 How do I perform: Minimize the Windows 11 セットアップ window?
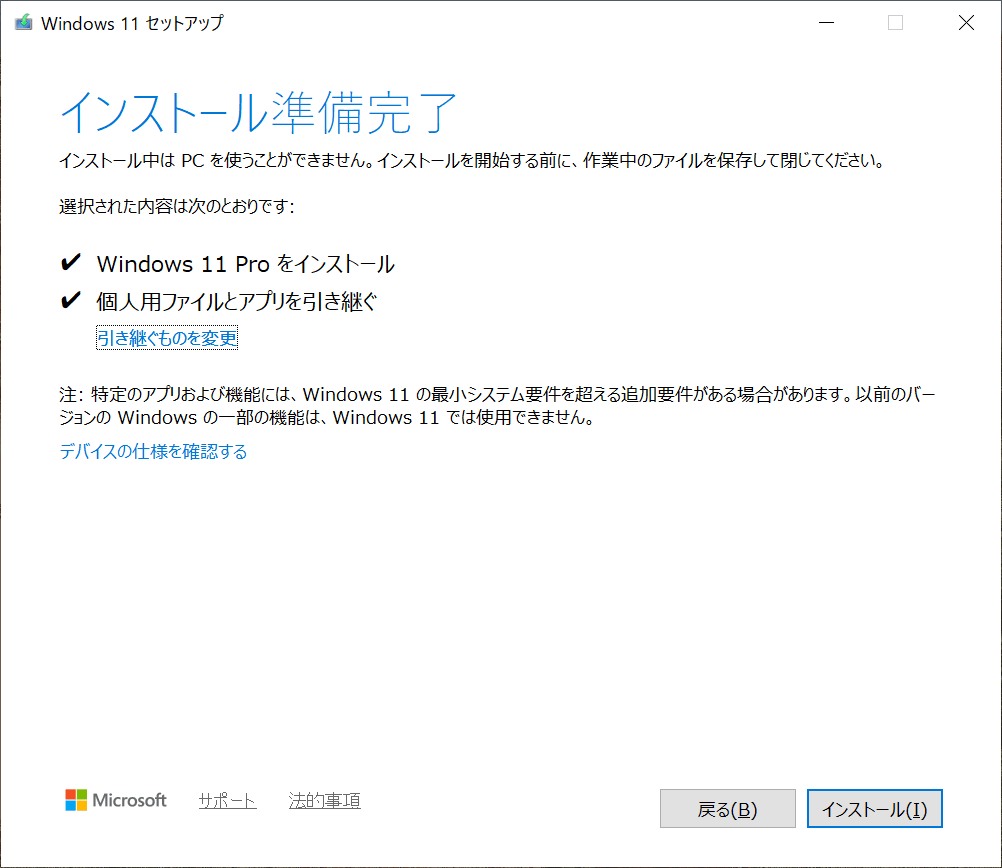825,23
